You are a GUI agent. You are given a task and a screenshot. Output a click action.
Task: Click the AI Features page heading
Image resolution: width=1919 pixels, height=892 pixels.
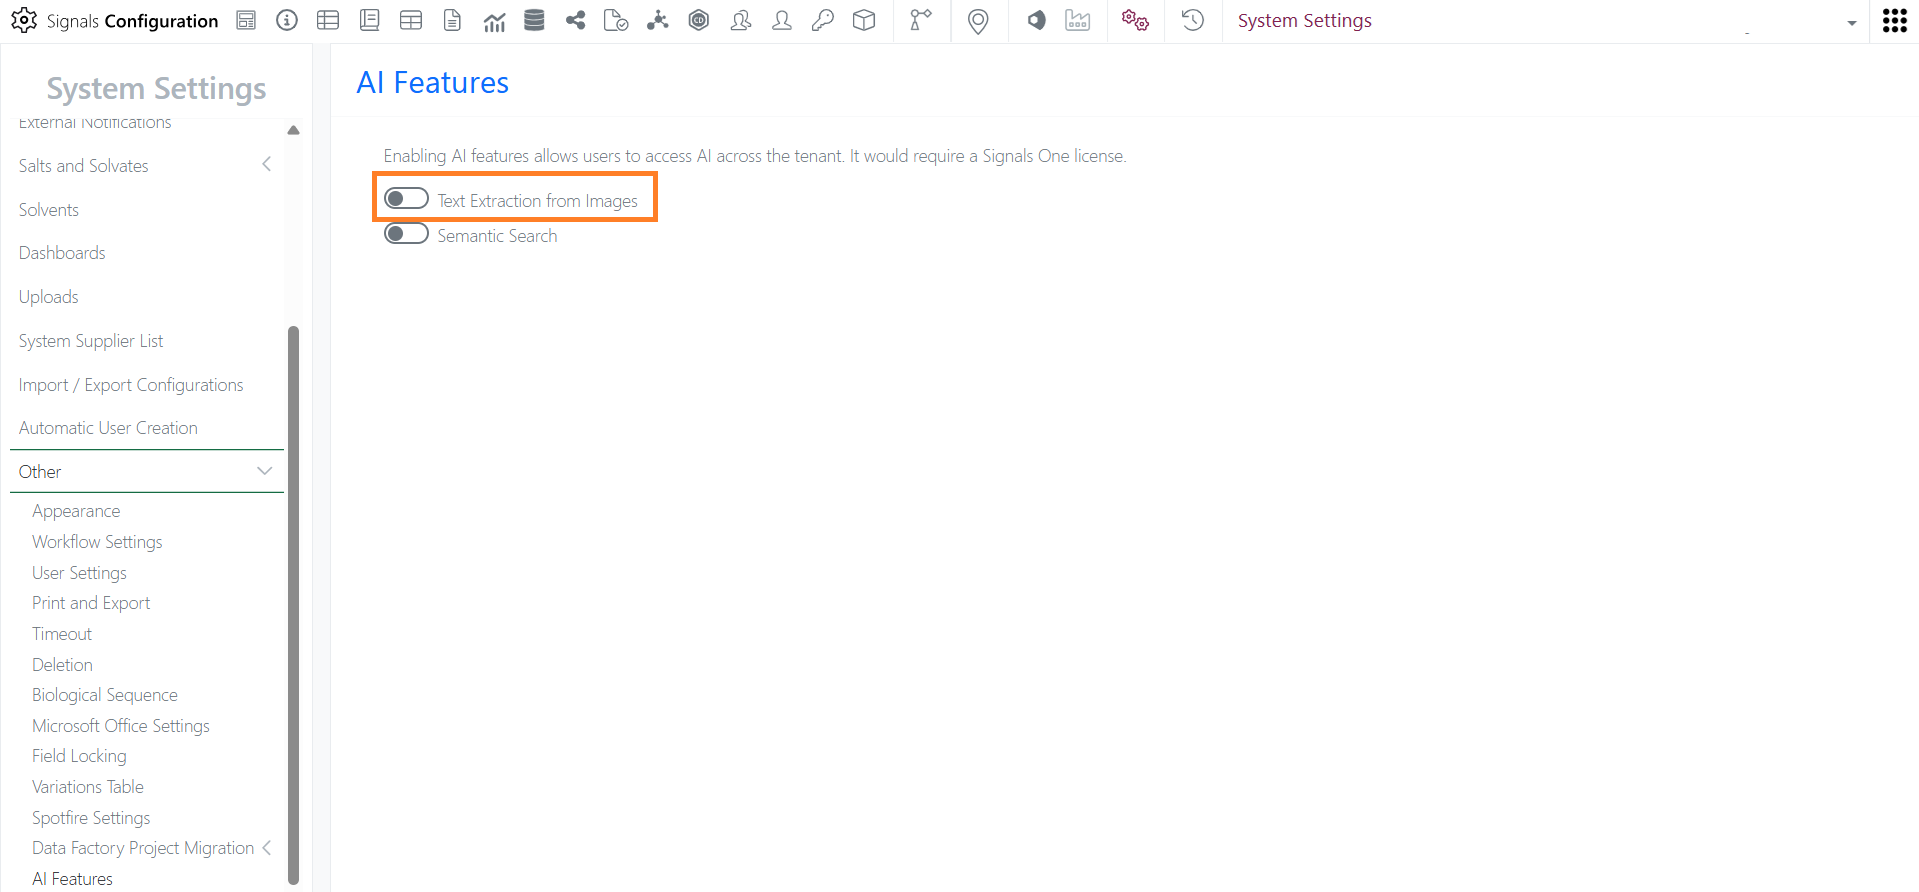433,82
